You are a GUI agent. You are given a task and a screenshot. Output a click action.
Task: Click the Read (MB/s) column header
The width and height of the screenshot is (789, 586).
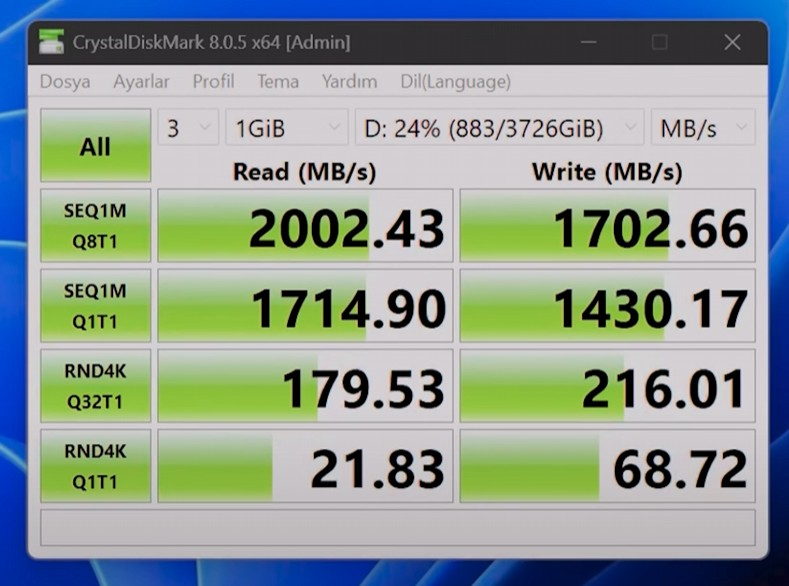pos(304,172)
